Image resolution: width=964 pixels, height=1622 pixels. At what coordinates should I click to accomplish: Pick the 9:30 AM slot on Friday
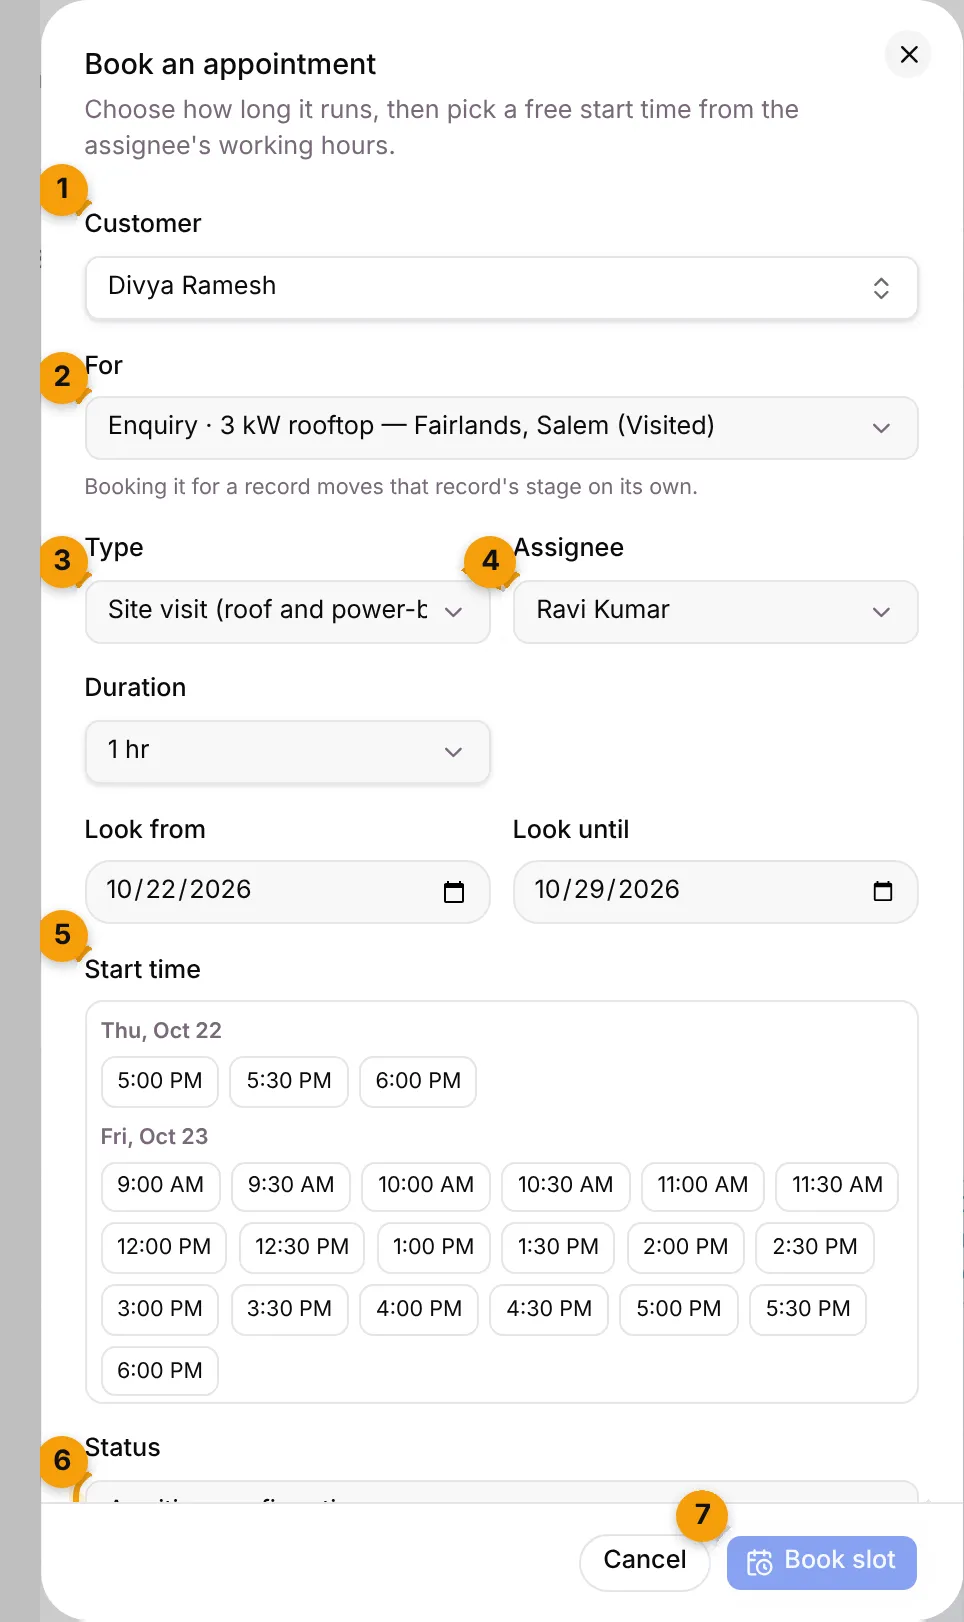[x=291, y=1186]
